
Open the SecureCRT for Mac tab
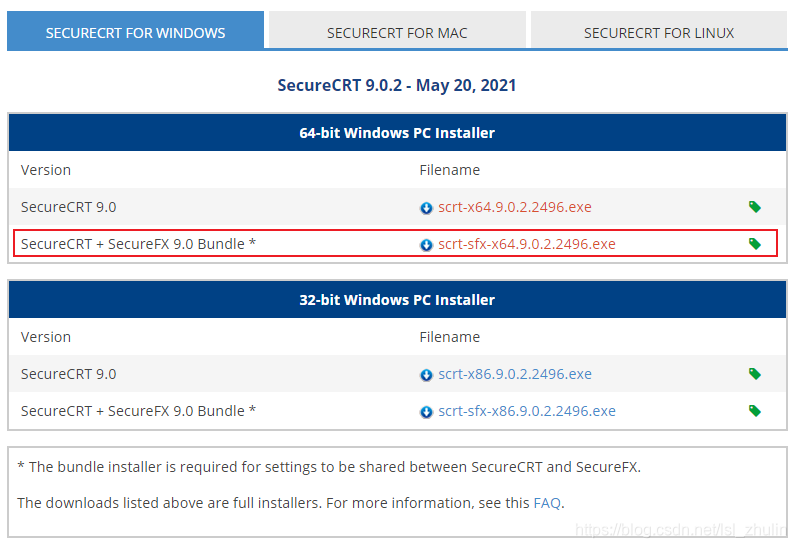tap(397, 31)
